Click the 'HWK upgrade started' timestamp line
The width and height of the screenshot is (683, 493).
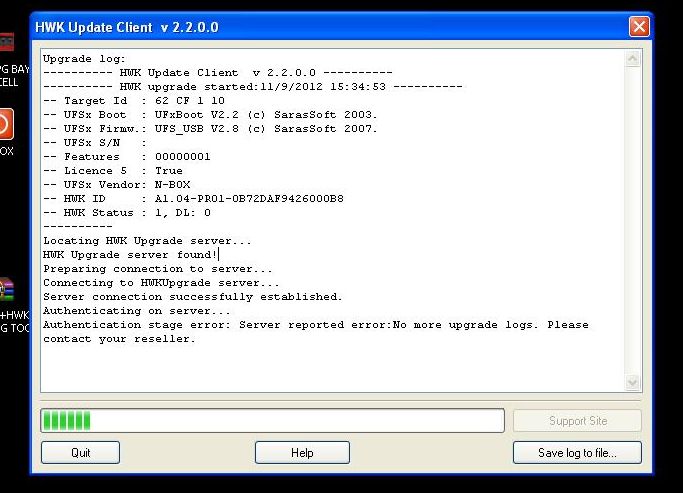pos(253,87)
